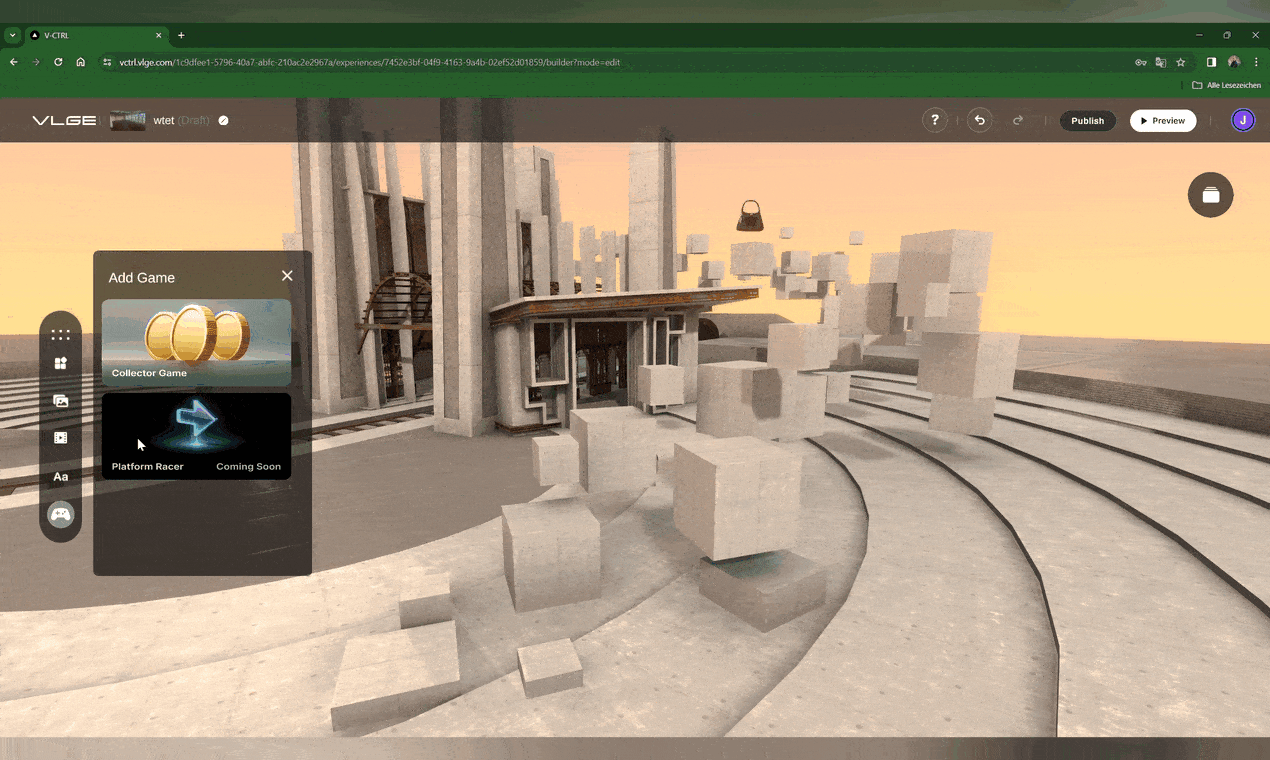1270x760 pixels.
Task: Open the drag handle dots in the left toolbar
Action: pyautogui.click(x=61, y=336)
